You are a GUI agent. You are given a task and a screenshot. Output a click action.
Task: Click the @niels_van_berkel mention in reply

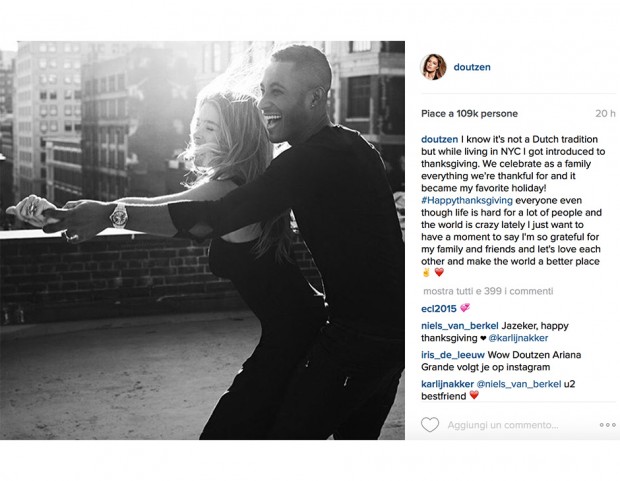point(518,384)
